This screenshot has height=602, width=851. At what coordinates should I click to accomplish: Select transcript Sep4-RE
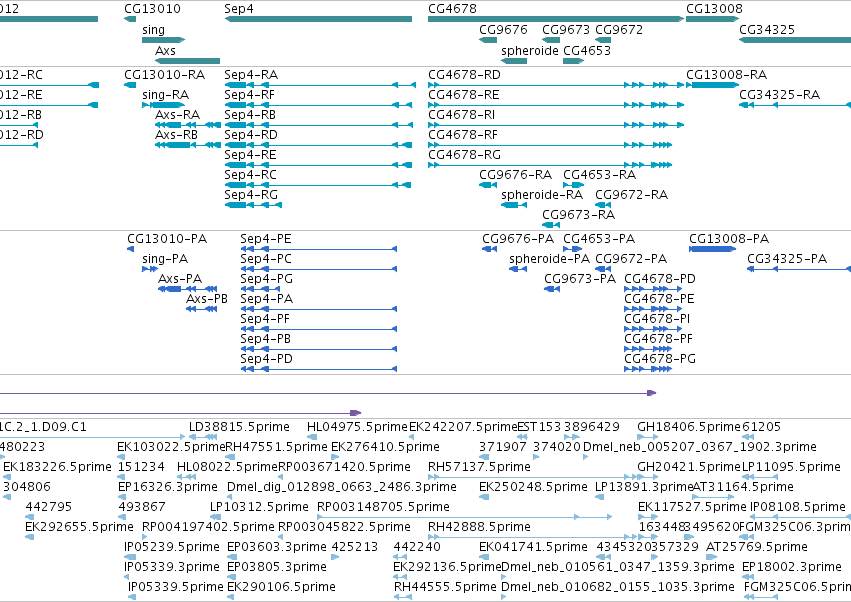coord(318,165)
